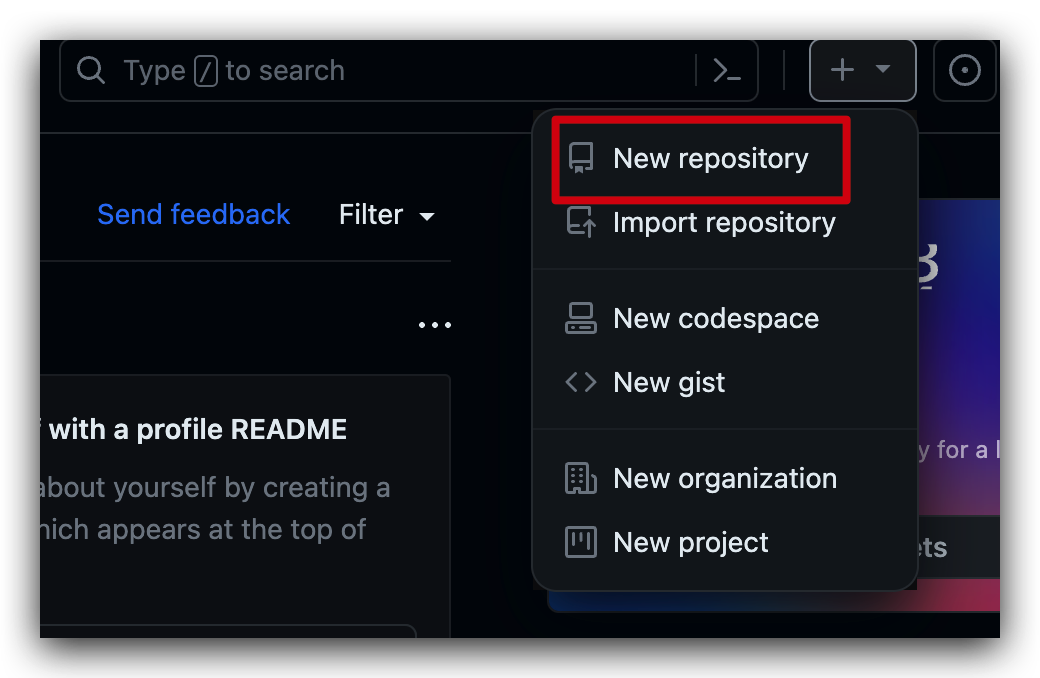Click the code brackets icon beside New gist
Viewport: 1040px width, 678px height.
[x=580, y=382]
